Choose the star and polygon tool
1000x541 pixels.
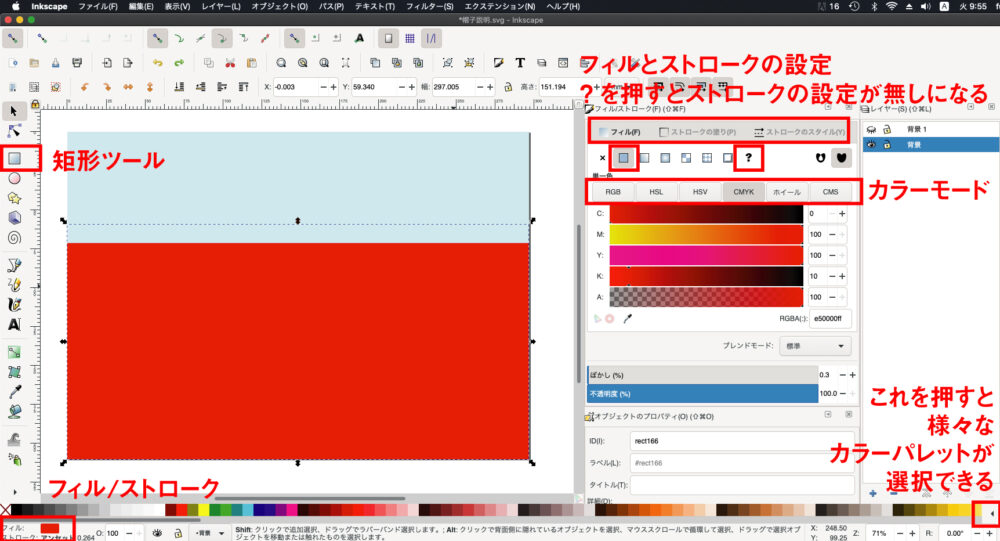pyautogui.click(x=15, y=198)
